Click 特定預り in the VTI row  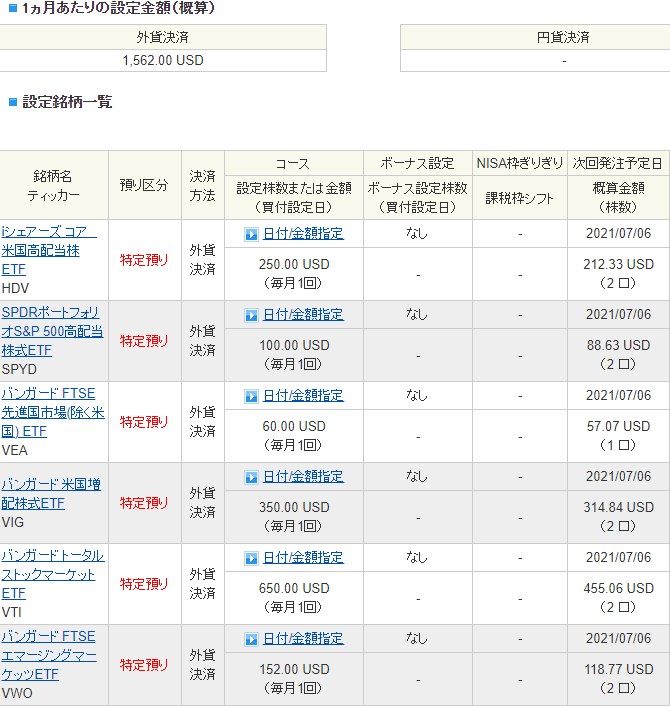click(144, 584)
